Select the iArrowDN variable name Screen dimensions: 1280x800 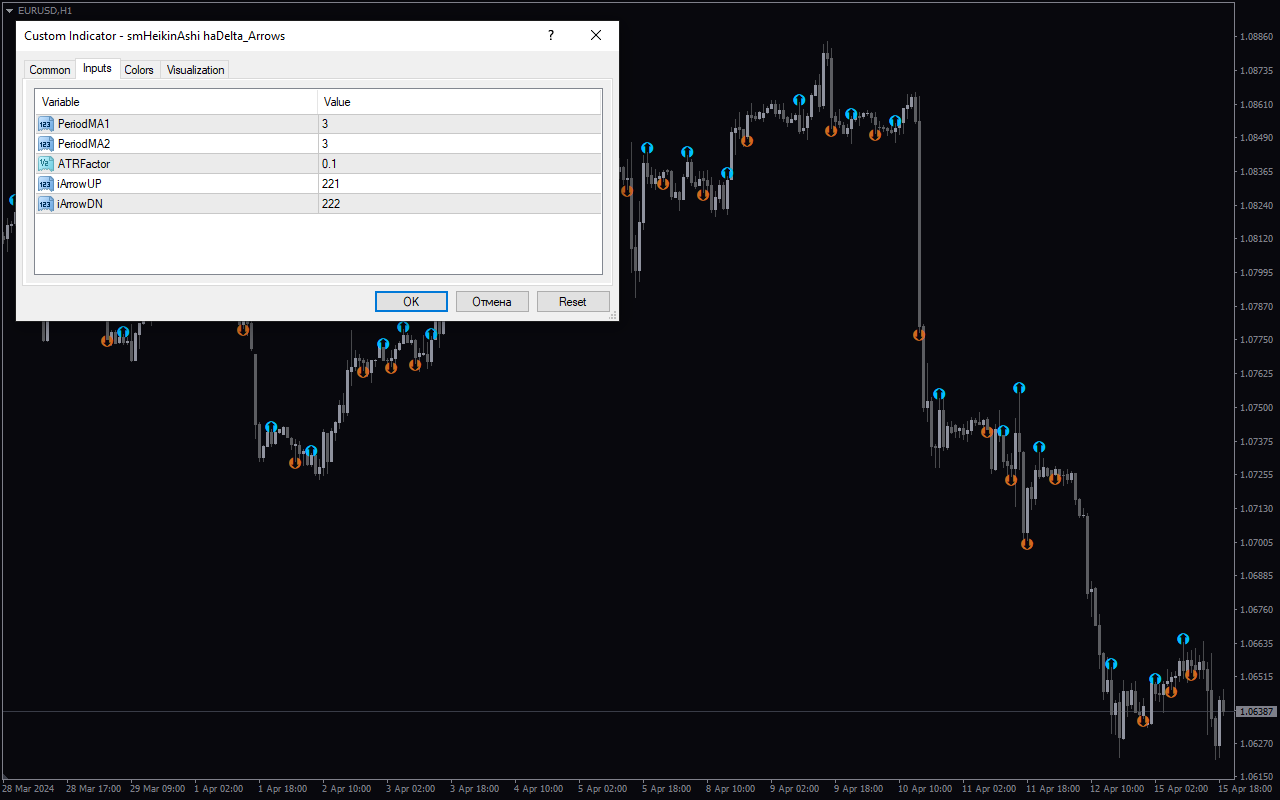click(80, 204)
